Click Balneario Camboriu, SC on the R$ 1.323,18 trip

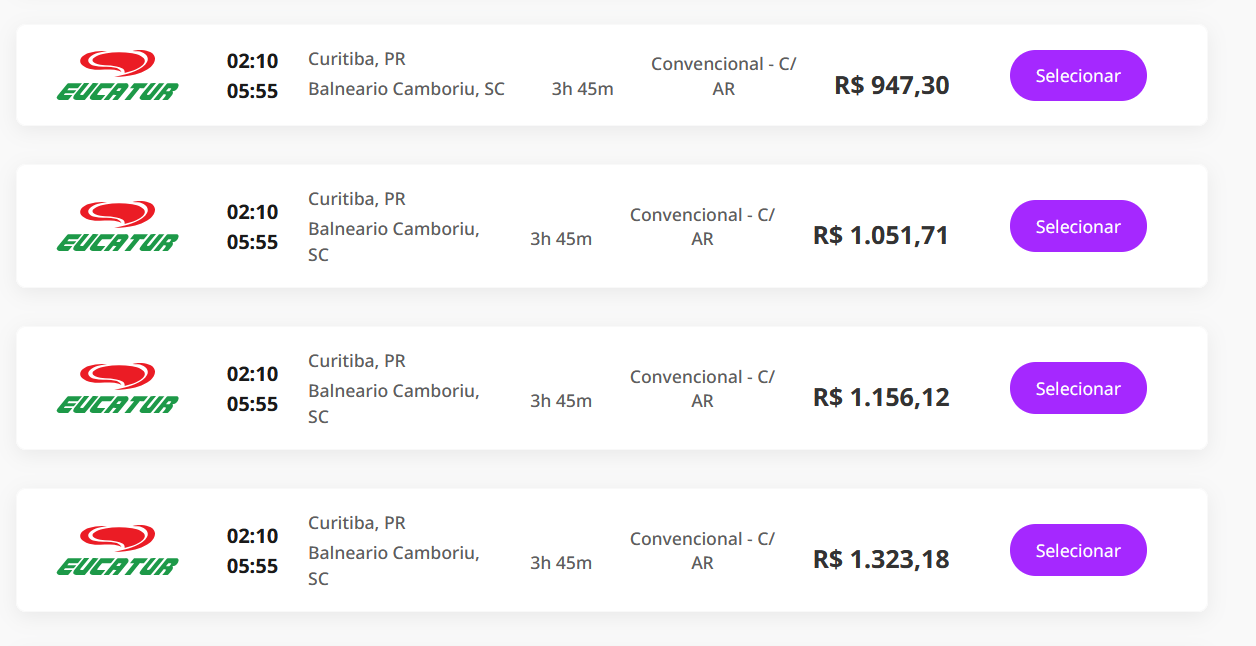pos(393,565)
